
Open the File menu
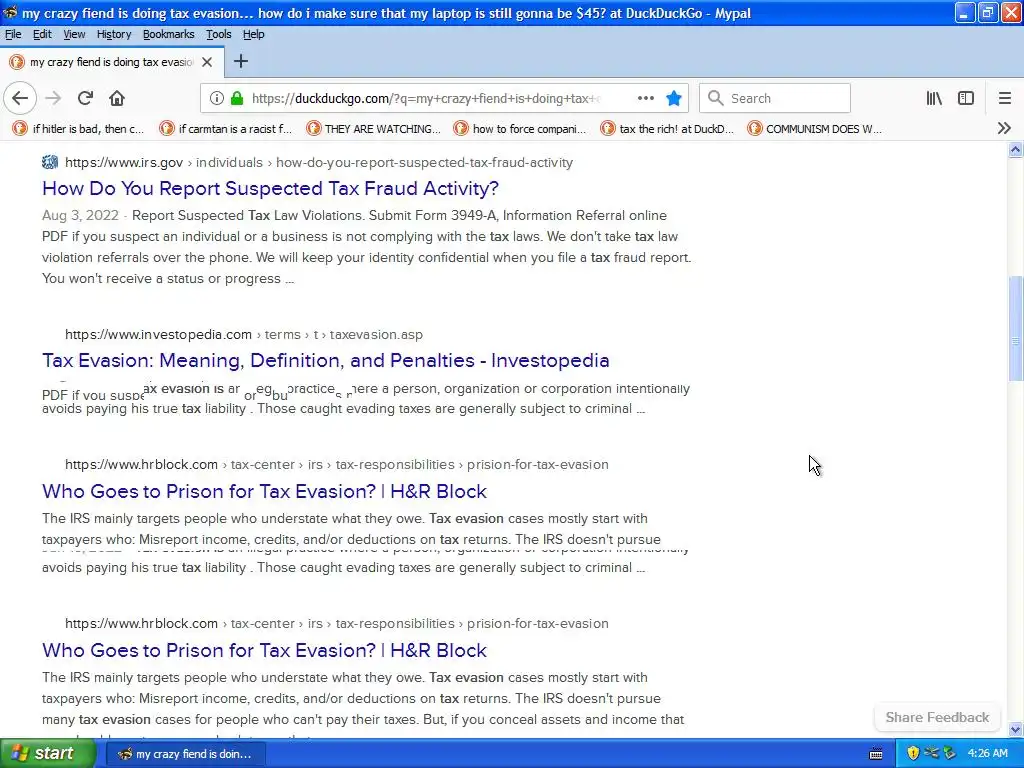(13, 34)
